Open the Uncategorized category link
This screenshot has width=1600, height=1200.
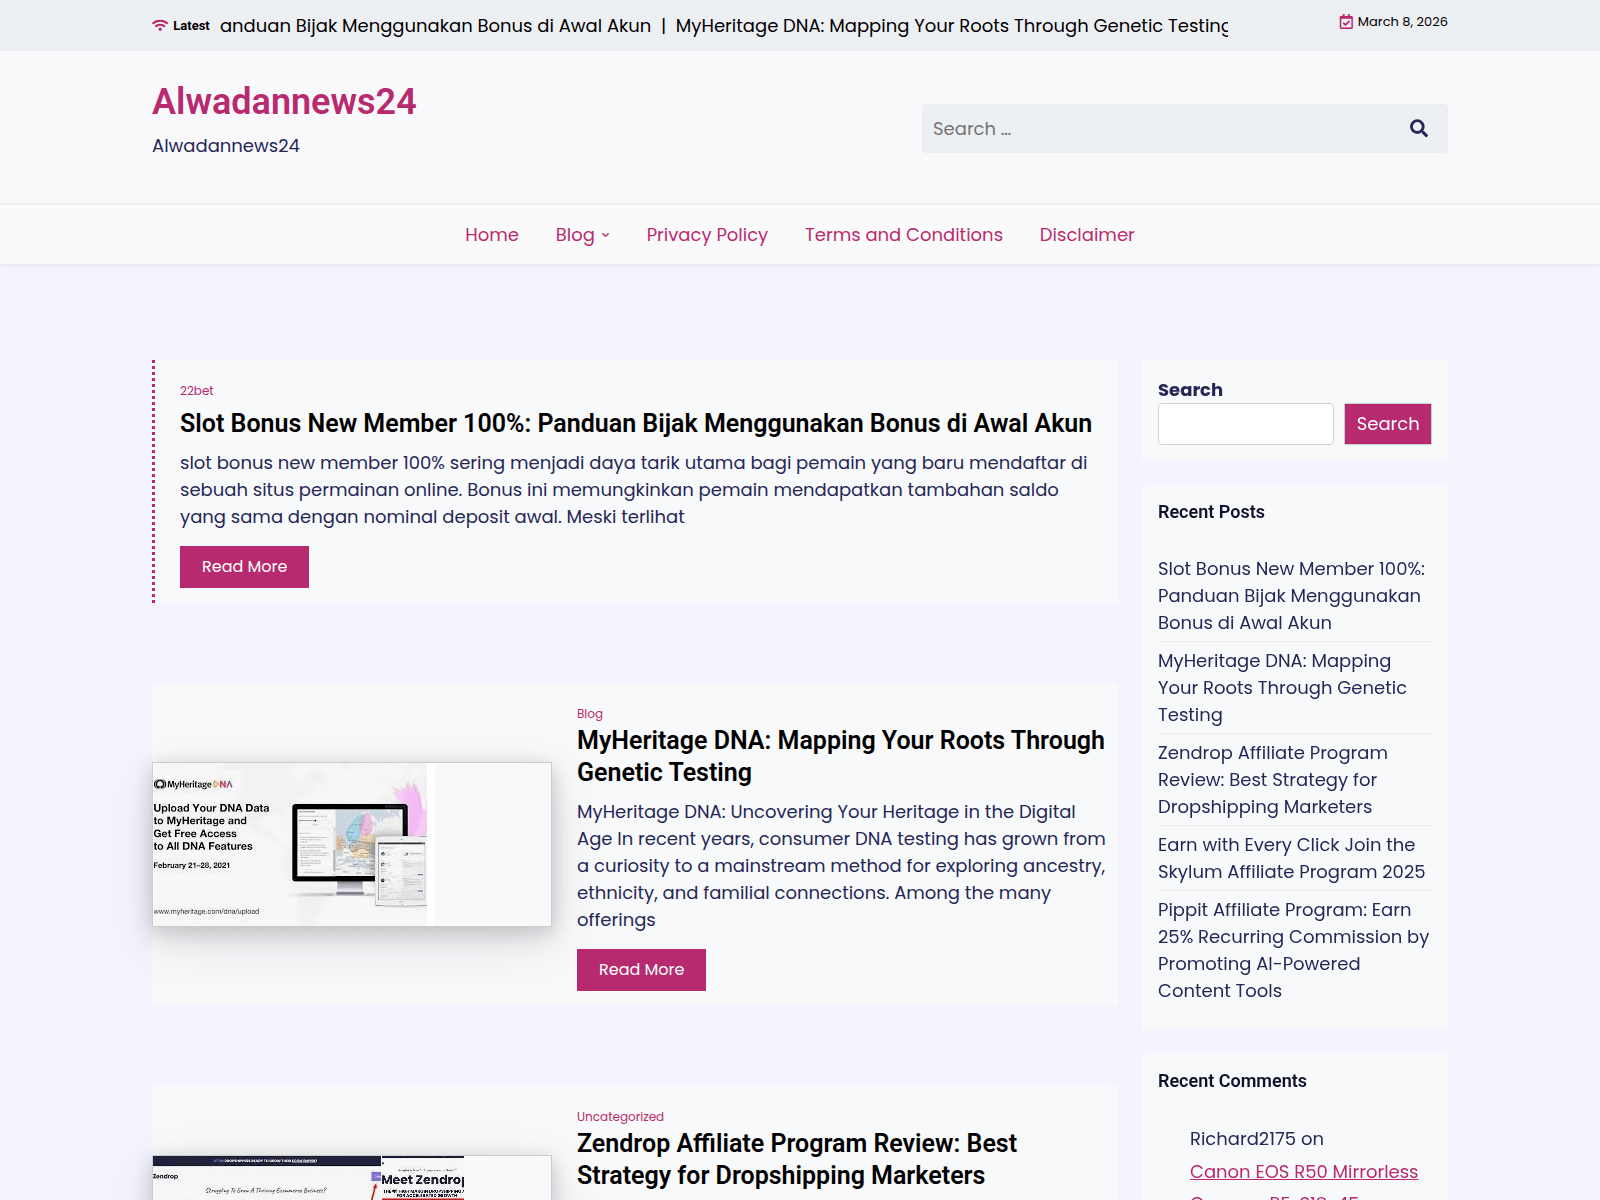pos(620,1117)
